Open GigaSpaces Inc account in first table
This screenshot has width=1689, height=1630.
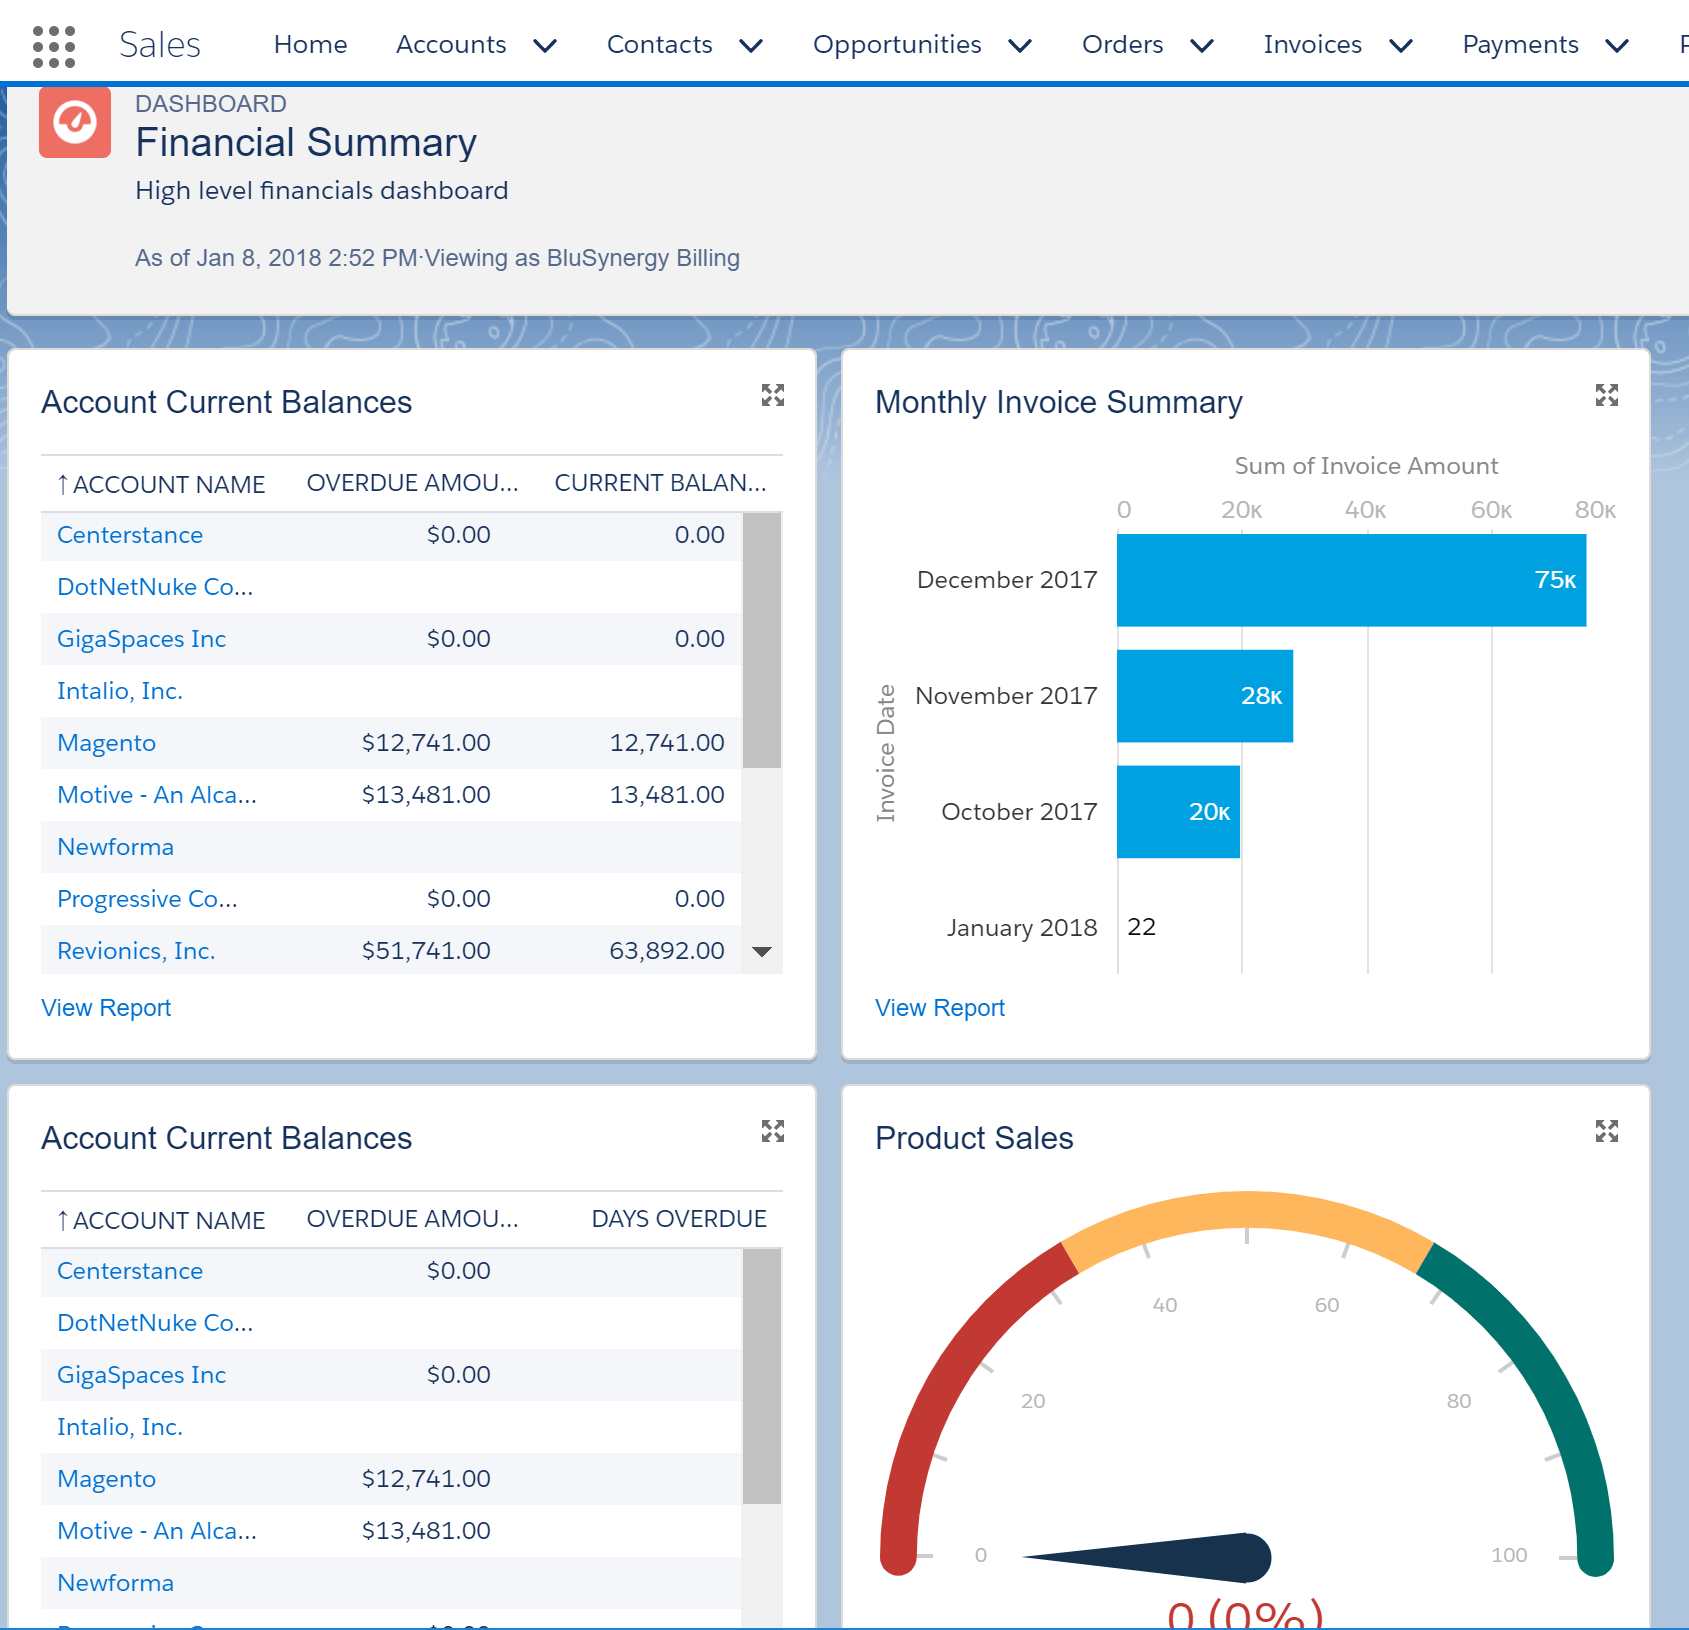tap(141, 639)
